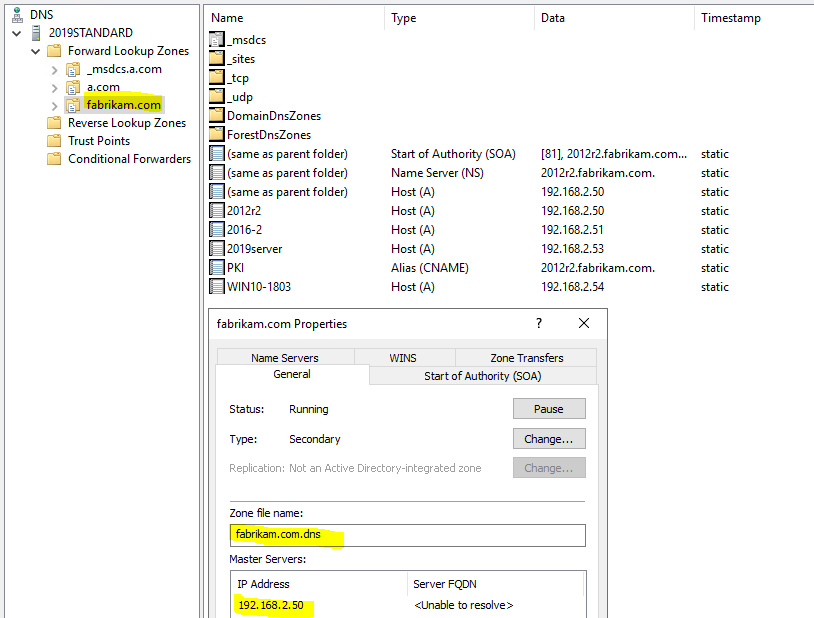Click the [81], 2012r2.fabrikam.com data cell
814x618 pixels.
tap(614, 154)
